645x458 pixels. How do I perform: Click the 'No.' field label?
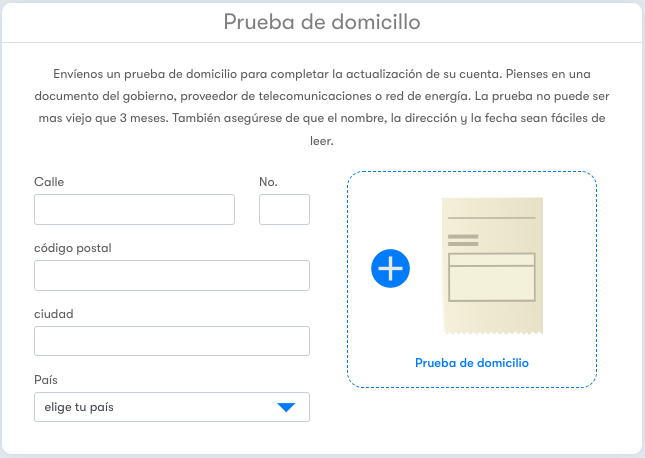pyautogui.click(x=268, y=182)
